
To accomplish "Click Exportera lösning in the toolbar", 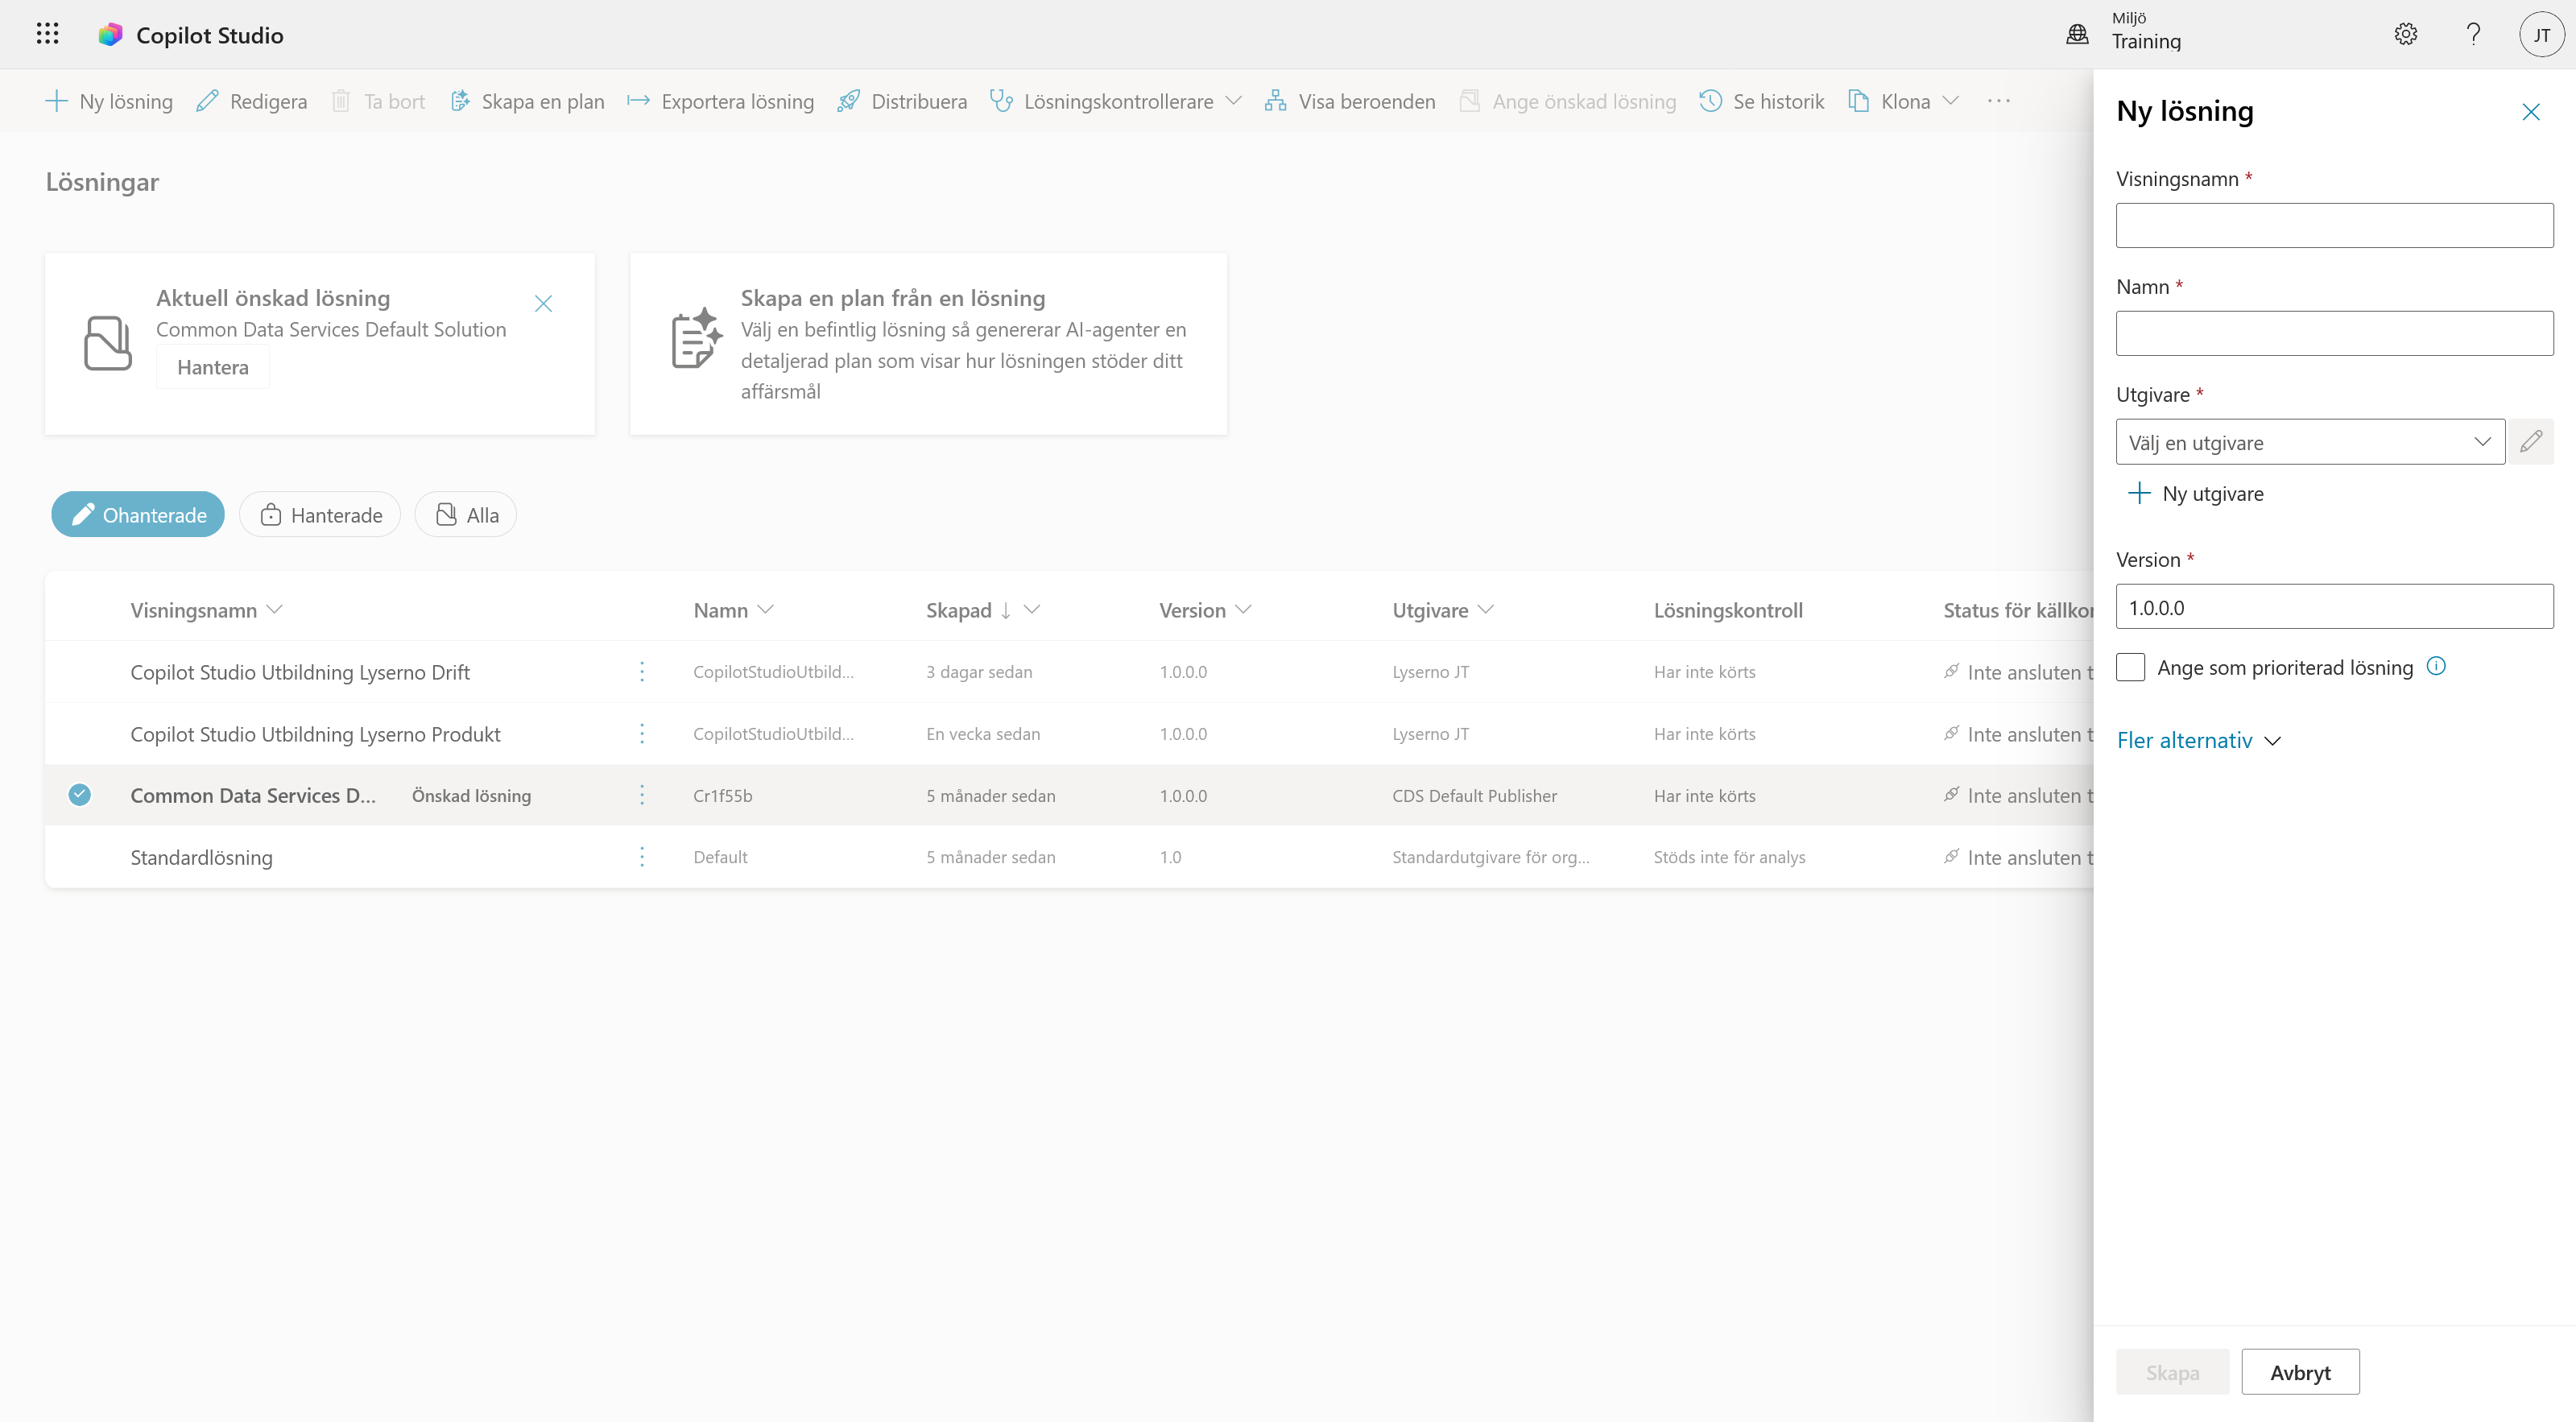I will pos(720,101).
